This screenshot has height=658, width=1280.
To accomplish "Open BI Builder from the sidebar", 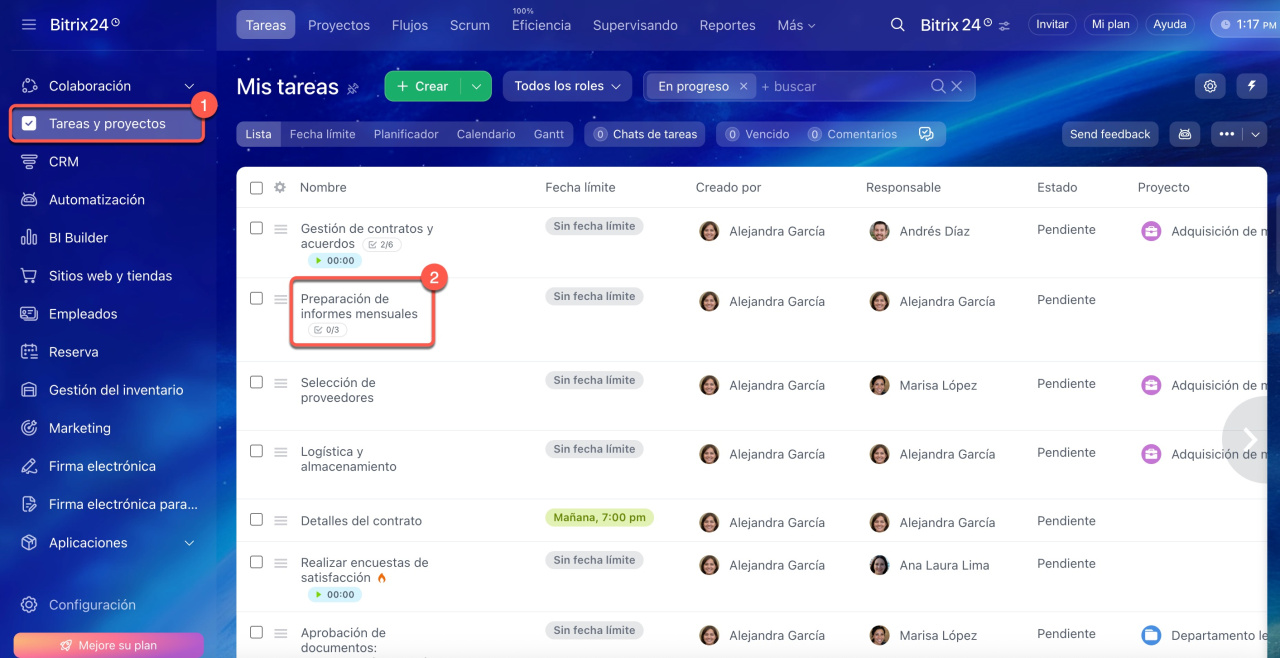I will 78,238.
